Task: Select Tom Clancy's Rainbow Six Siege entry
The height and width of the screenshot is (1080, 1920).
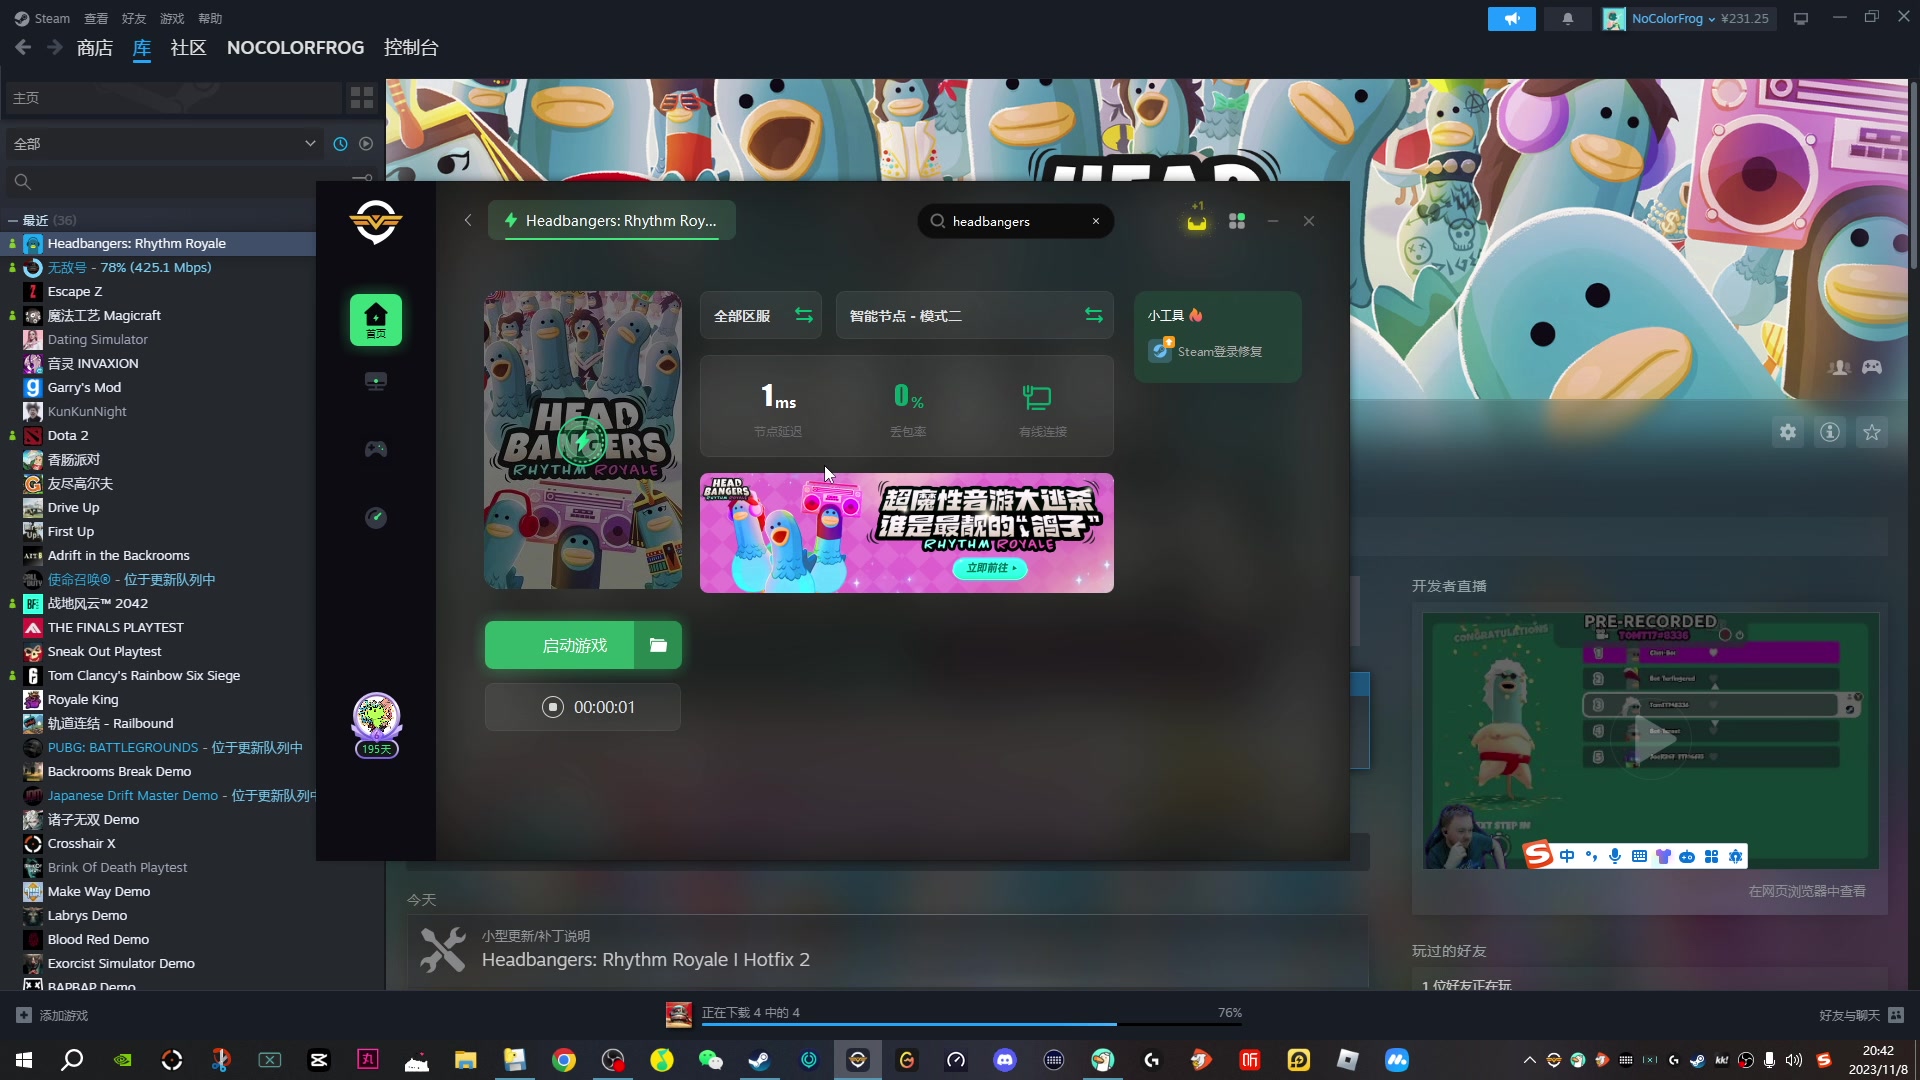Action: pyautogui.click(x=144, y=675)
